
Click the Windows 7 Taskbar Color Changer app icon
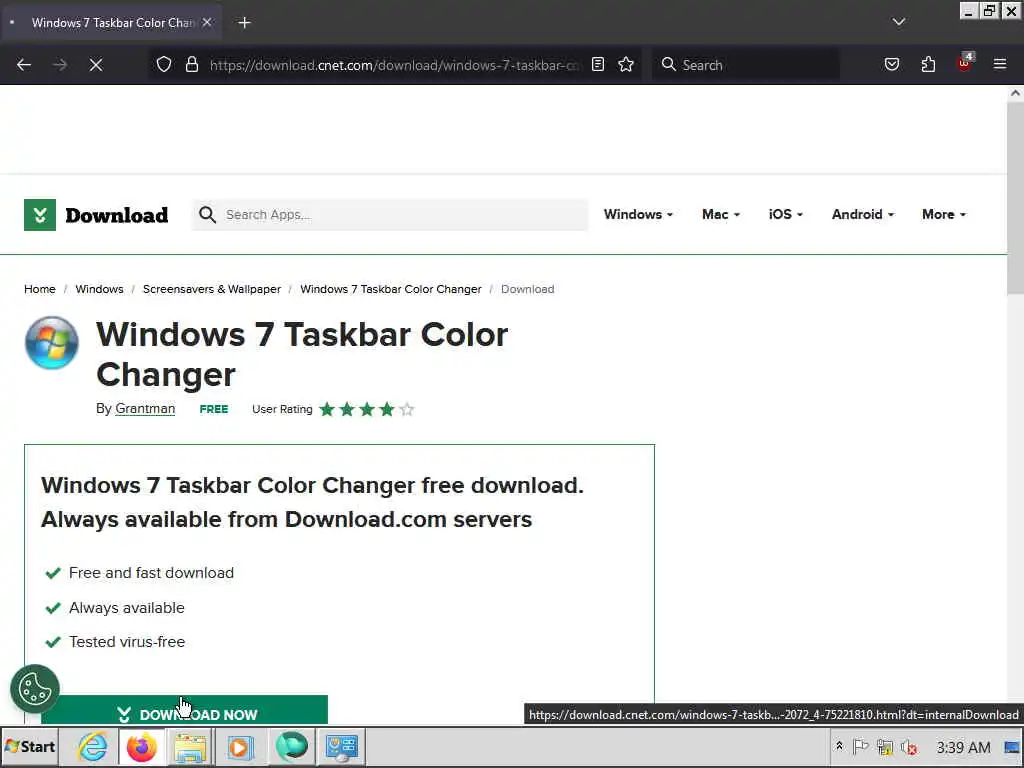tap(52, 343)
